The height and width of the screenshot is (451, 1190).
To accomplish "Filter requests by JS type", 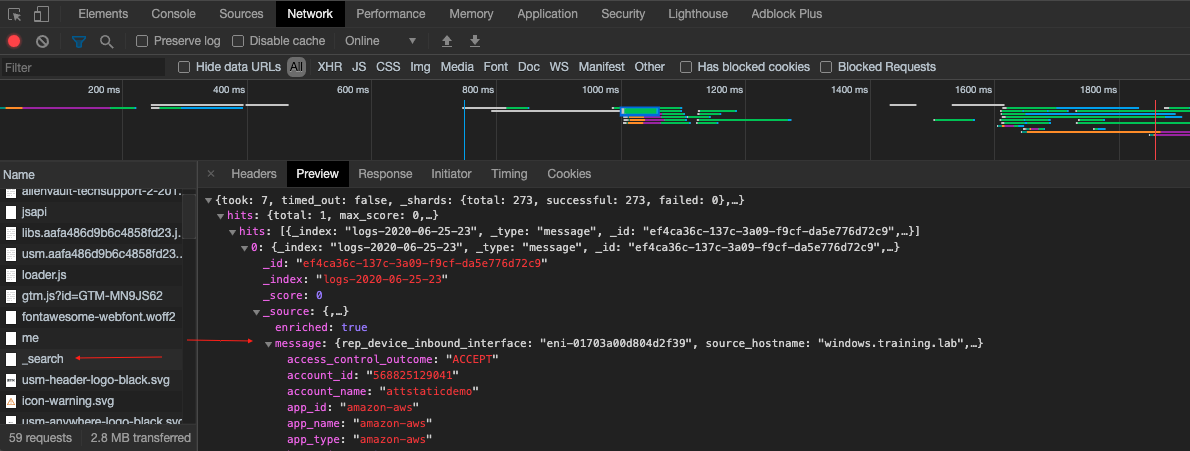I will (x=359, y=67).
